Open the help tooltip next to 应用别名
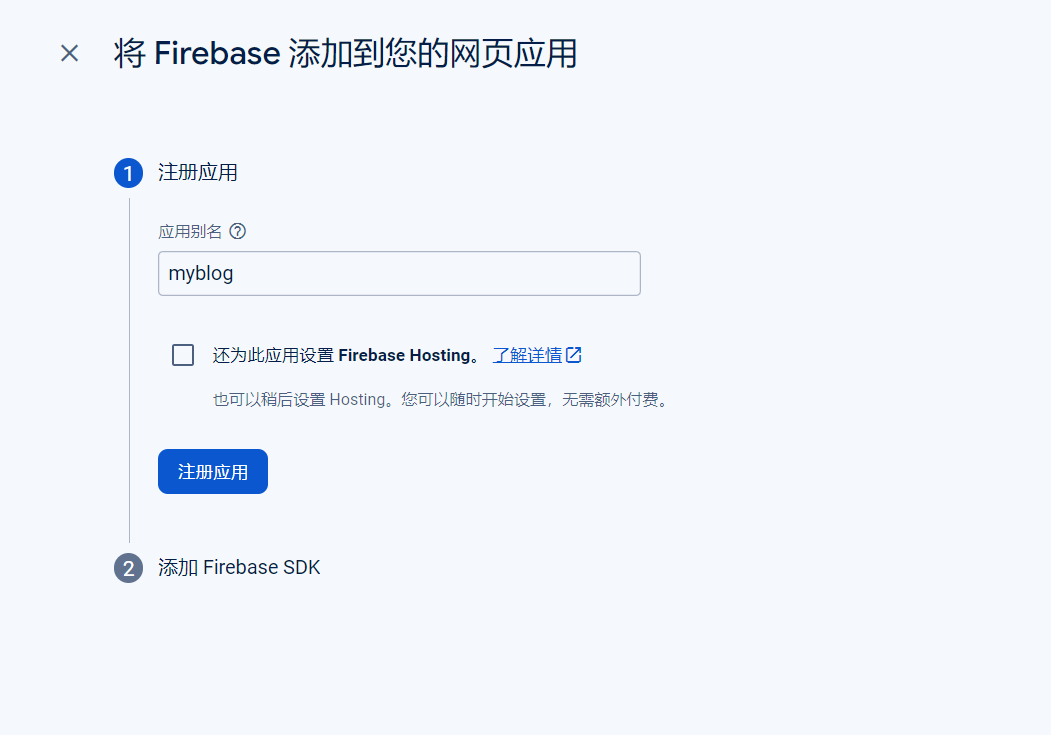 tap(237, 231)
